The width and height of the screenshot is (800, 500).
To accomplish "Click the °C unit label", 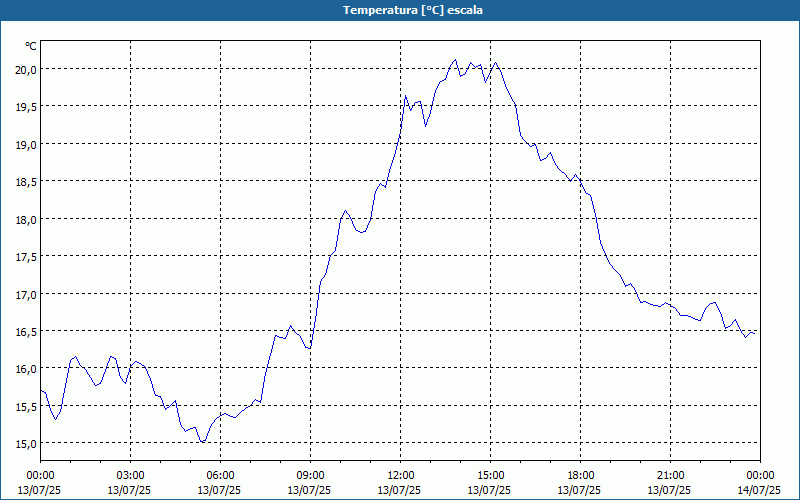I will (x=31, y=46).
